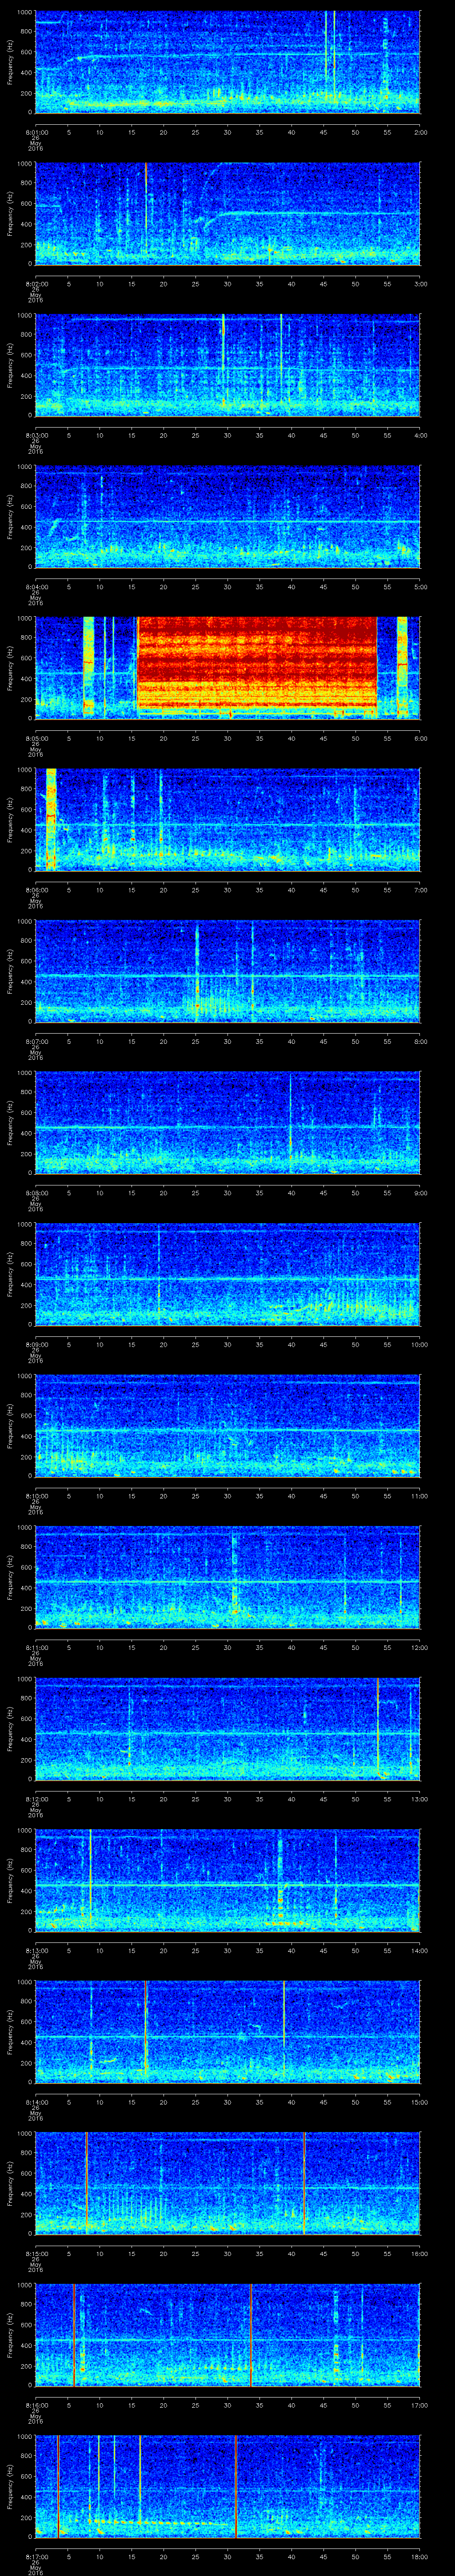Select the spectrogram panel starting at 8:04:00
455x2576 pixels.
point(228,517)
